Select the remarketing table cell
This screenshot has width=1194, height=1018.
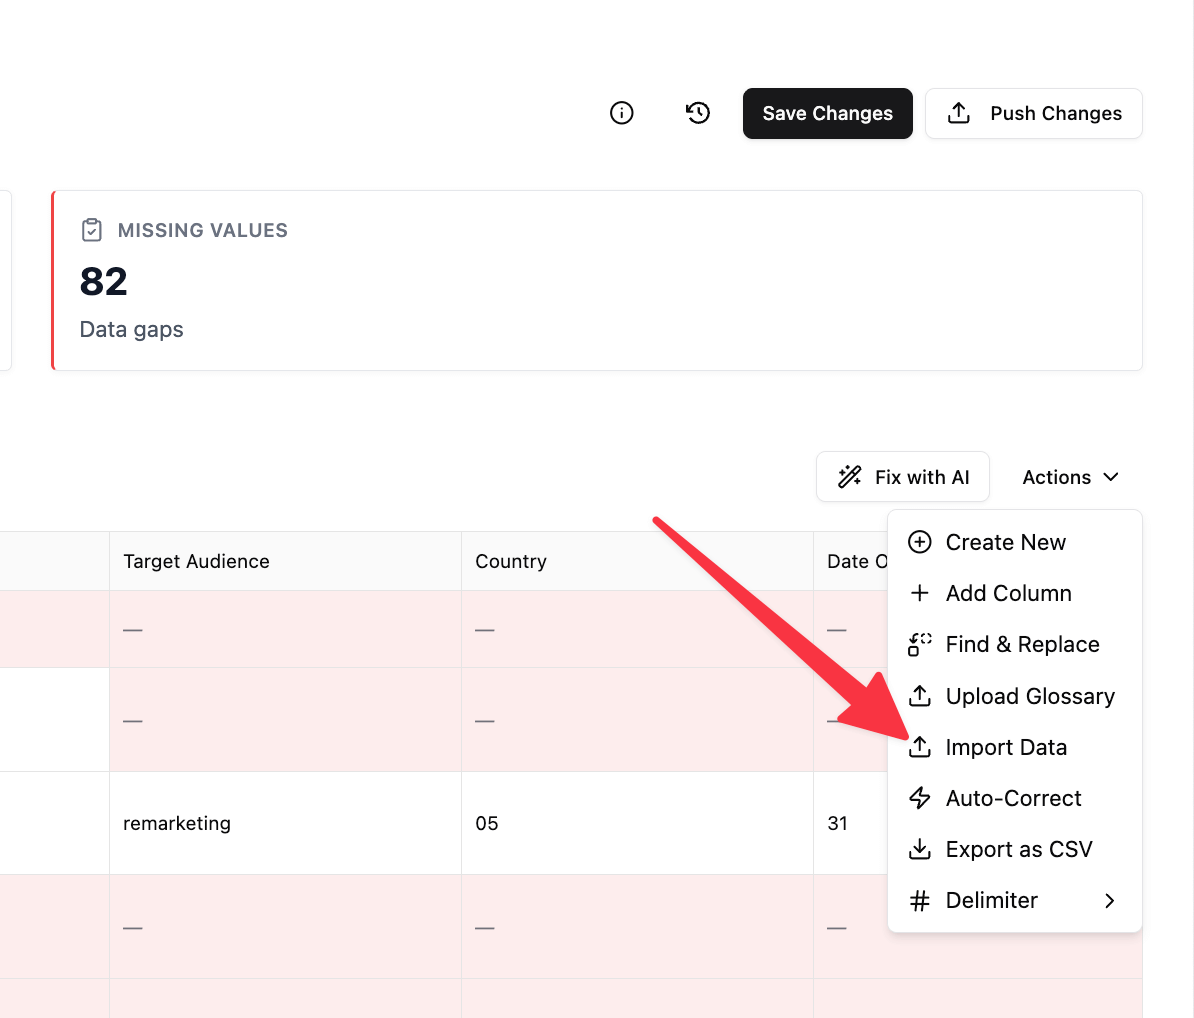coord(177,823)
